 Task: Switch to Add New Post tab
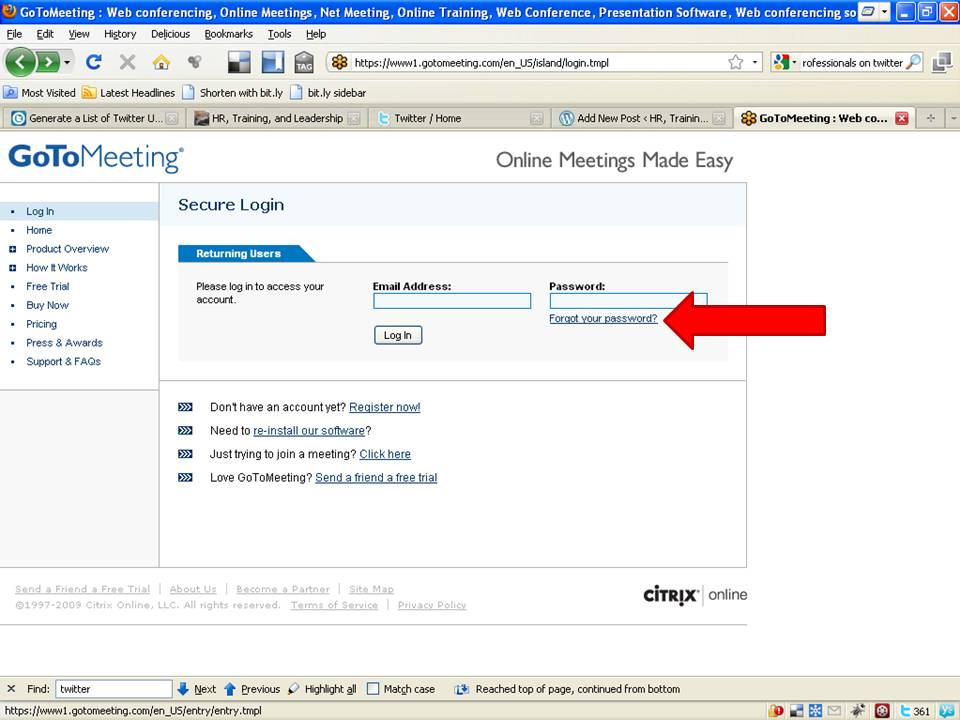click(642, 118)
